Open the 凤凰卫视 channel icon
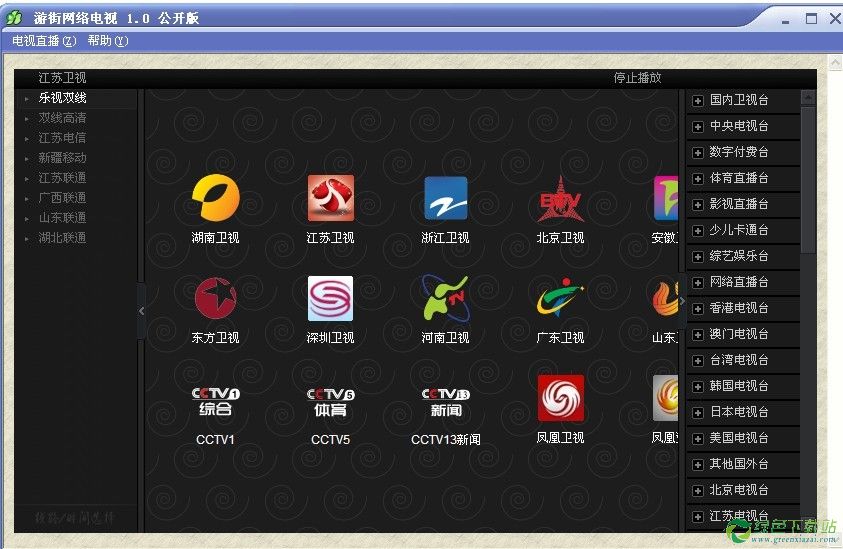Screen dimensions: 843x549 [x=560, y=398]
